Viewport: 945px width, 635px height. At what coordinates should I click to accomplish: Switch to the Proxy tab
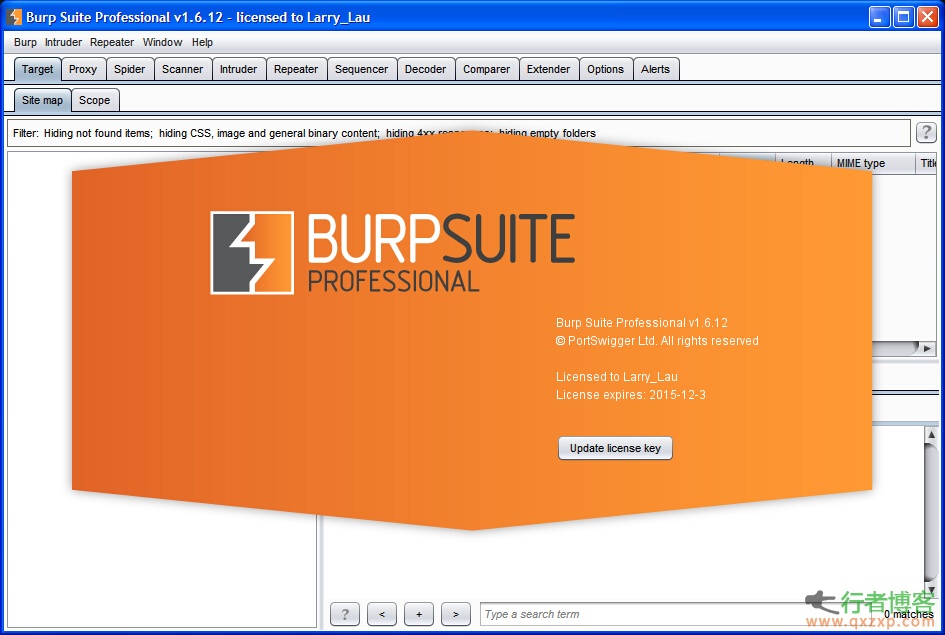tap(83, 69)
